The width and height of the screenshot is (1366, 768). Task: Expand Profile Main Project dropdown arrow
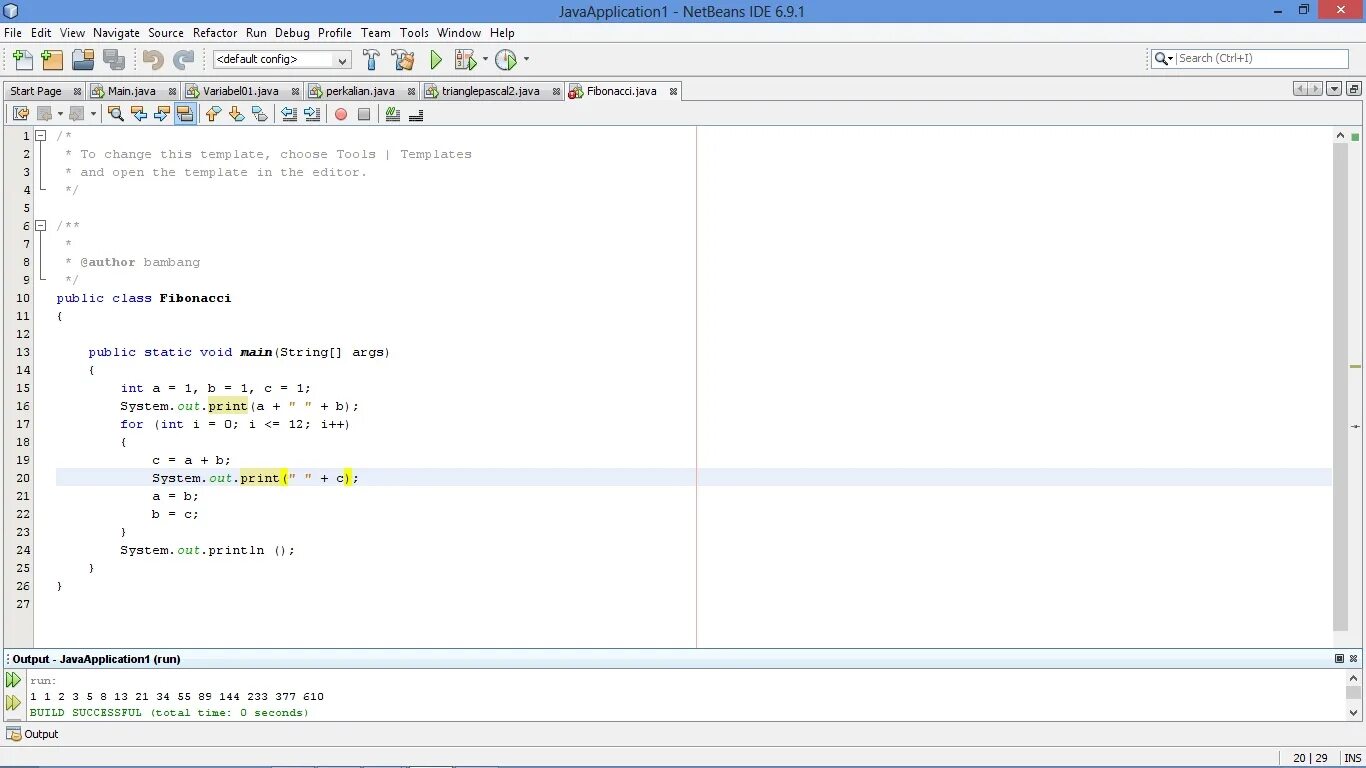coord(526,59)
